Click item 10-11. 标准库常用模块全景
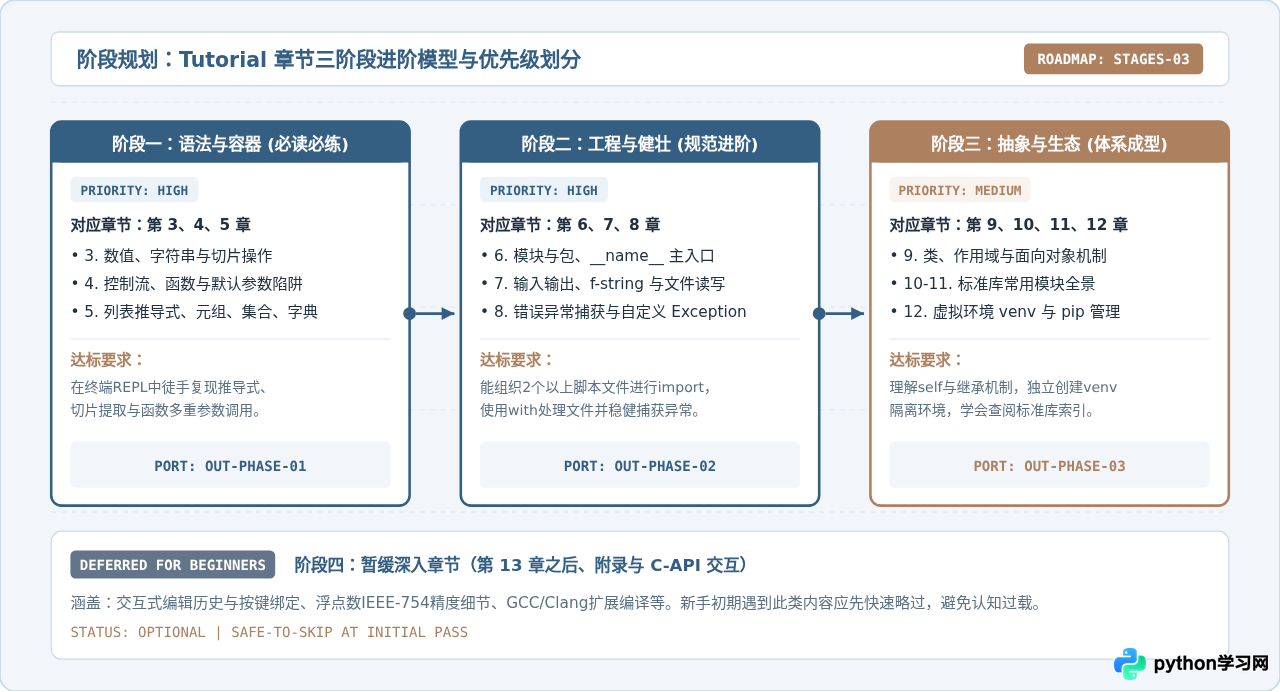This screenshot has width=1280, height=692. pyautogui.click(x=993, y=284)
